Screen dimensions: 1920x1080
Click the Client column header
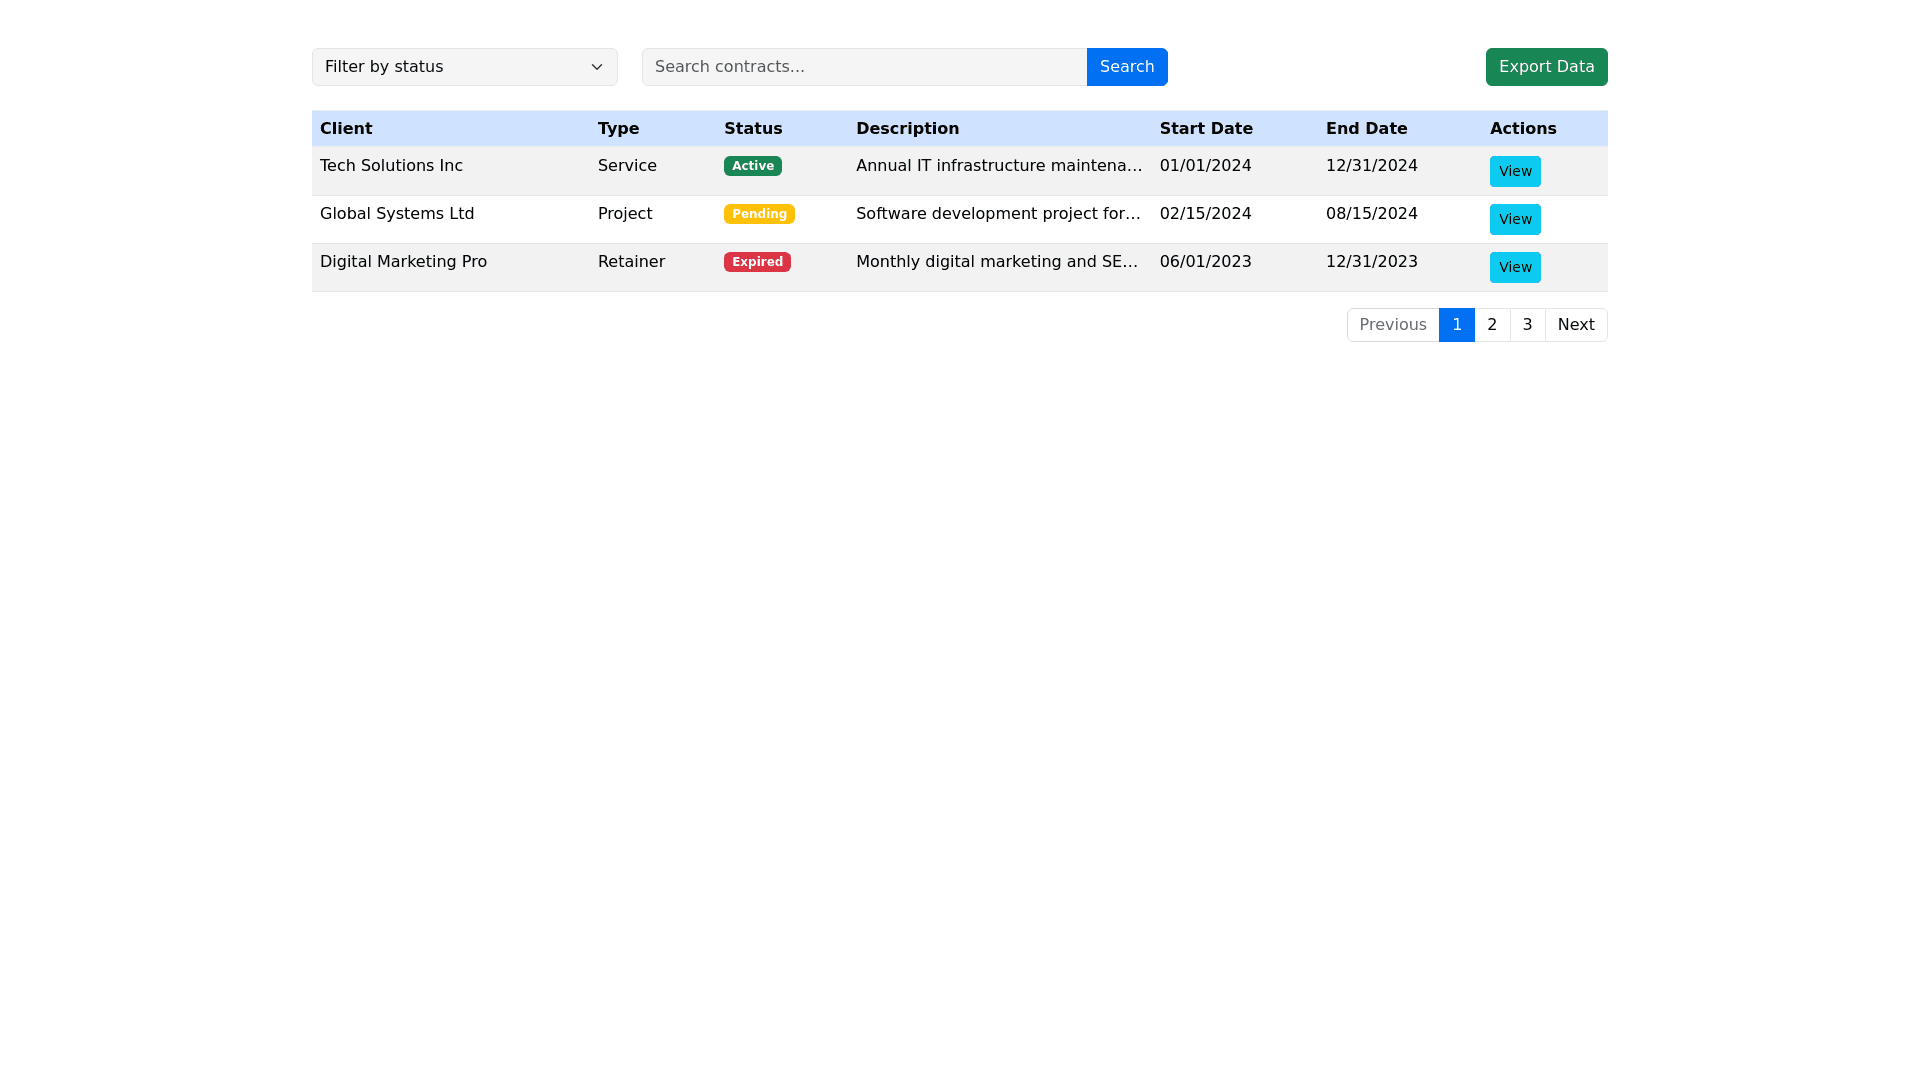coord(346,129)
